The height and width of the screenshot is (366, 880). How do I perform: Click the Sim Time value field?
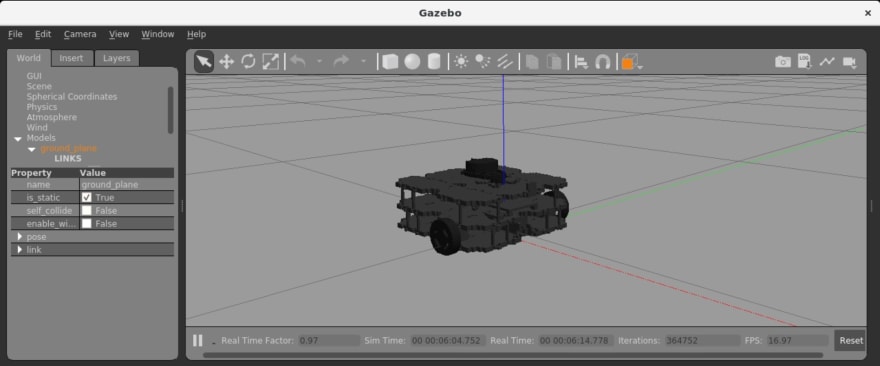click(447, 340)
